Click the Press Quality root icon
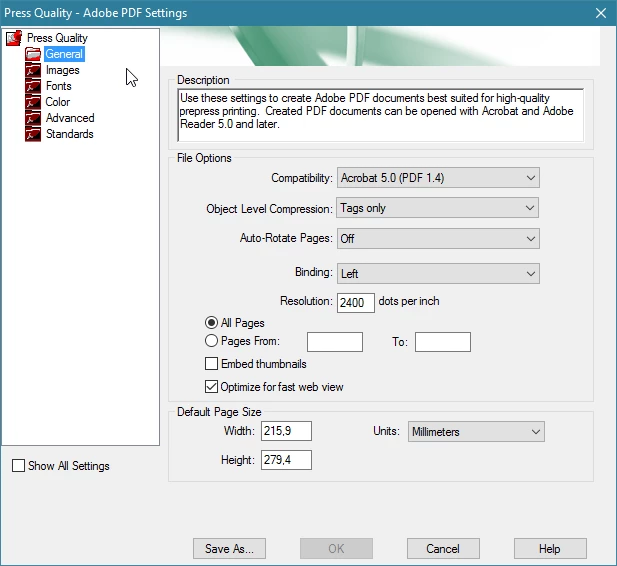 [x=14, y=38]
